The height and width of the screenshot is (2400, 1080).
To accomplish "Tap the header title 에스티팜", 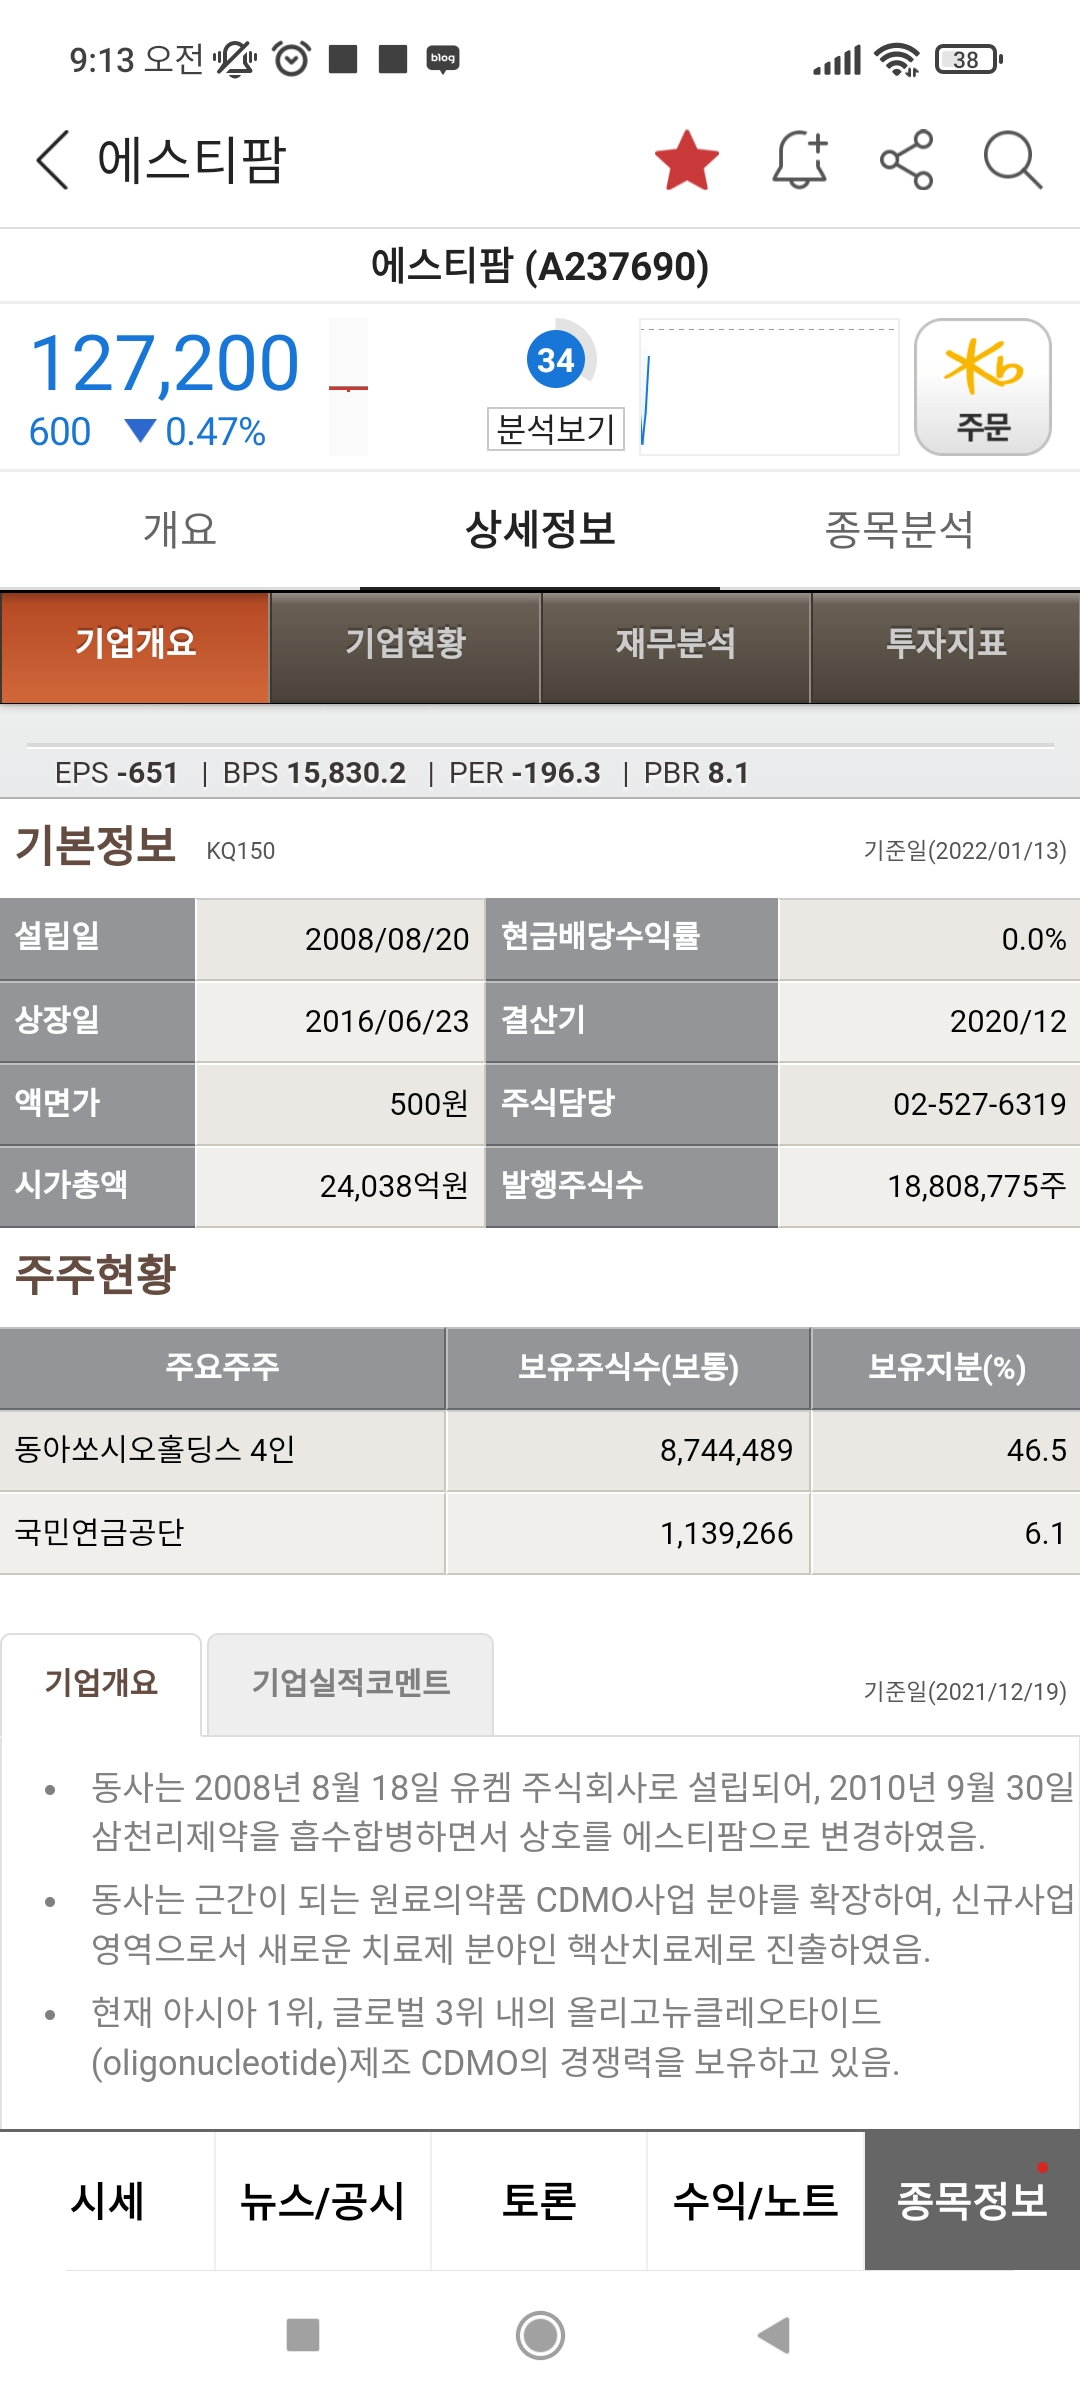I will (x=191, y=160).
